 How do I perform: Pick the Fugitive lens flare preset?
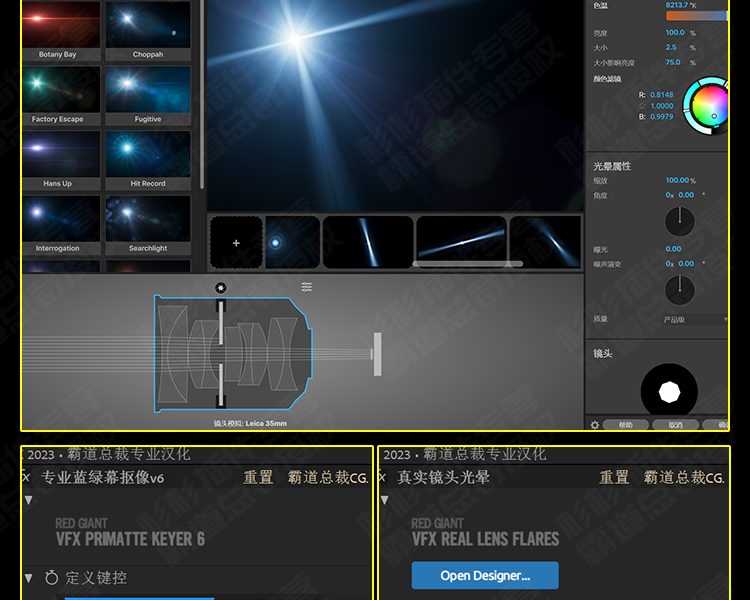pos(148,95)
